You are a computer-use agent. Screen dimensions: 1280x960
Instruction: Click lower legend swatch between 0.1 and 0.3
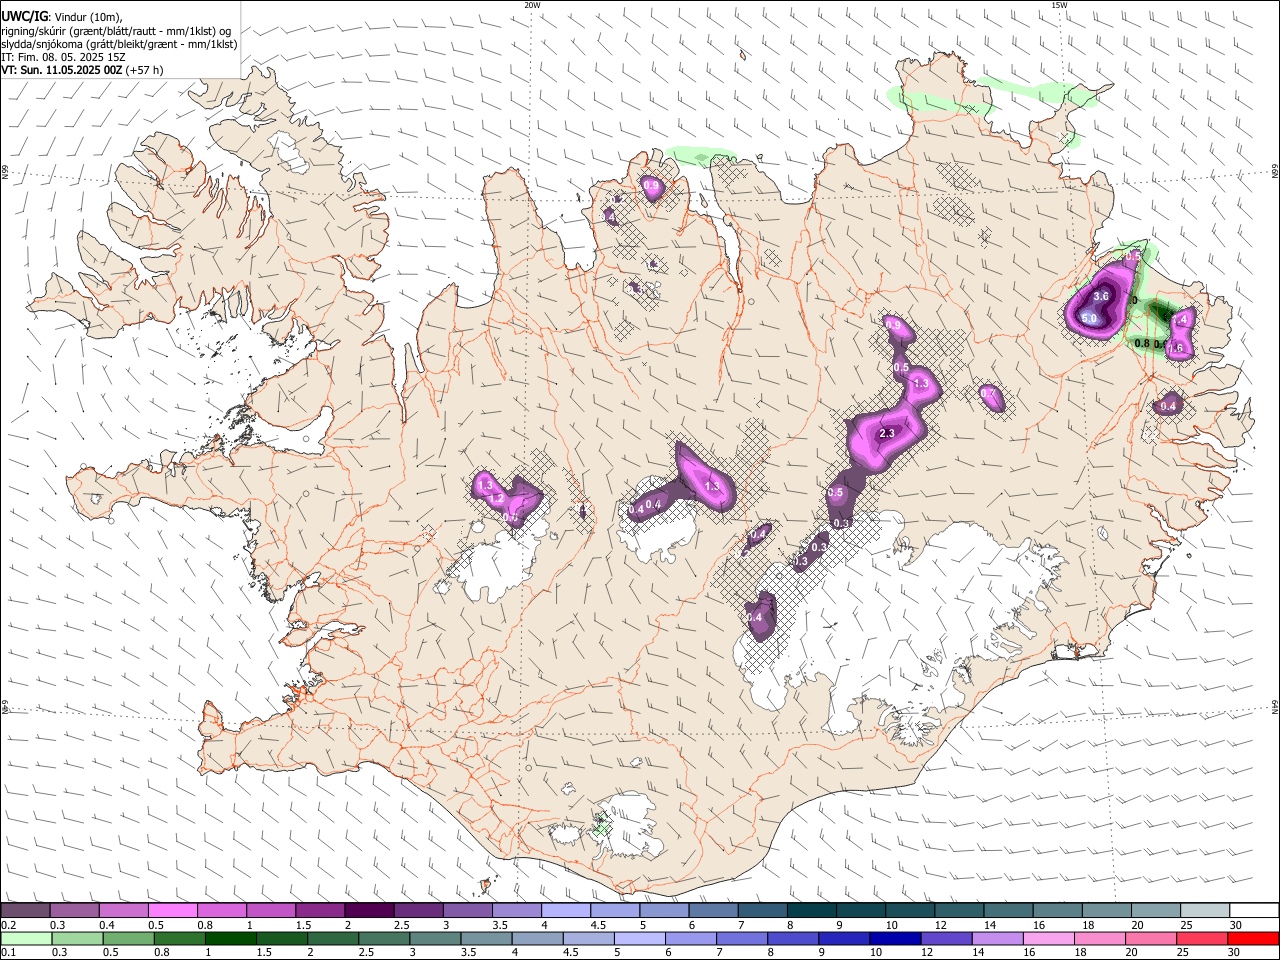click(26, 939)
